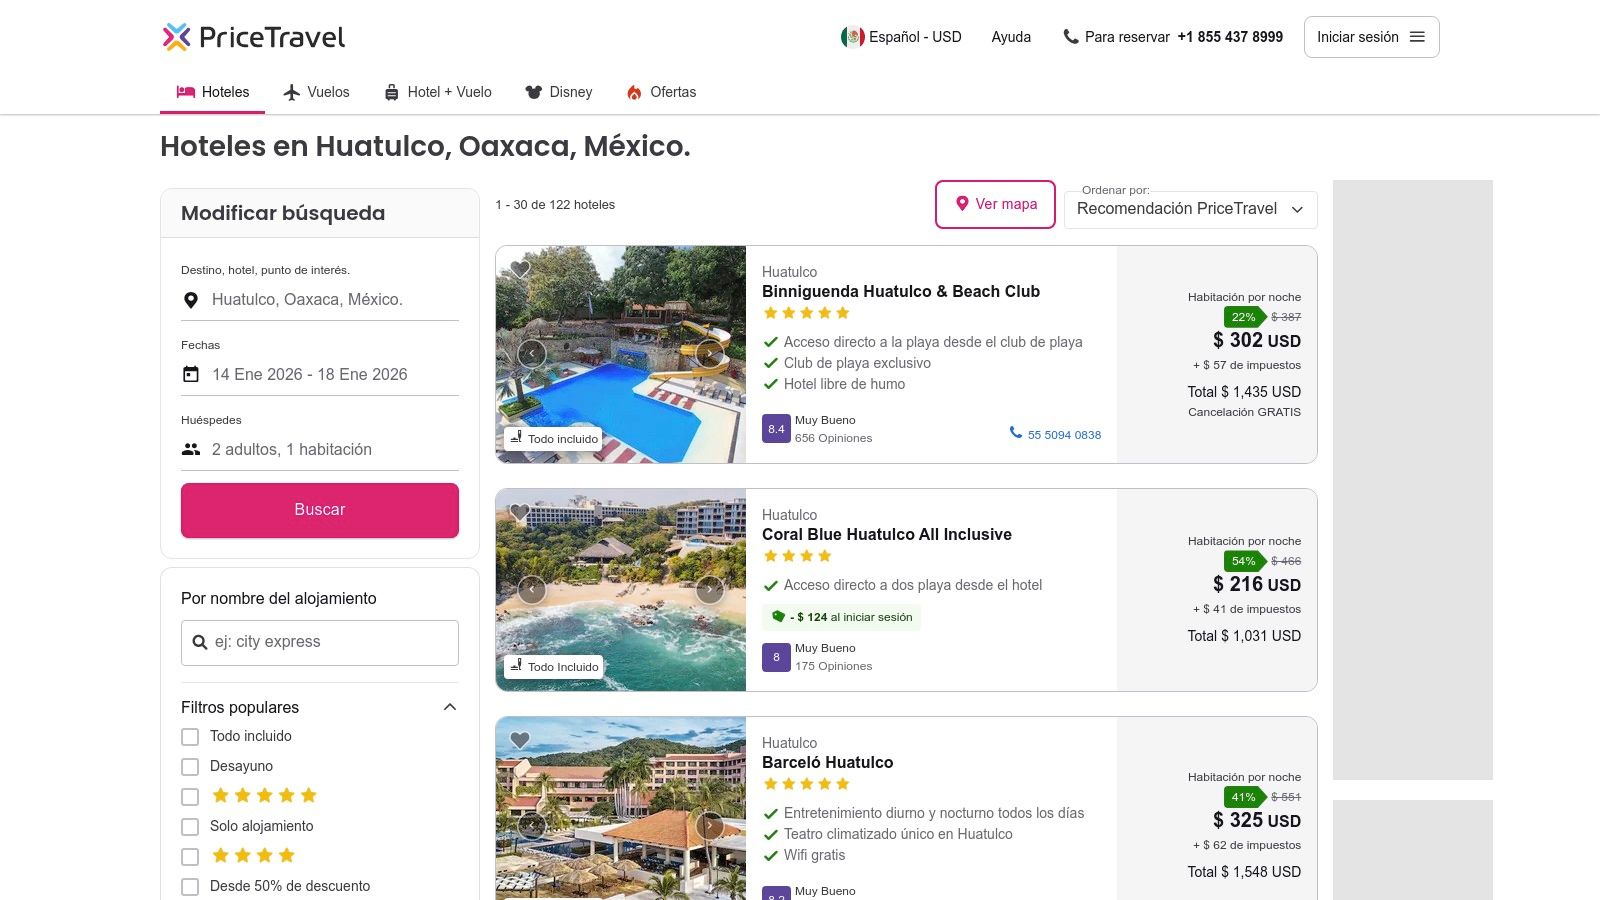The width and height of the screenshot is (1600, 900).
Task: Click the PriceTravel logo
Action: click(x=253, y=36)
